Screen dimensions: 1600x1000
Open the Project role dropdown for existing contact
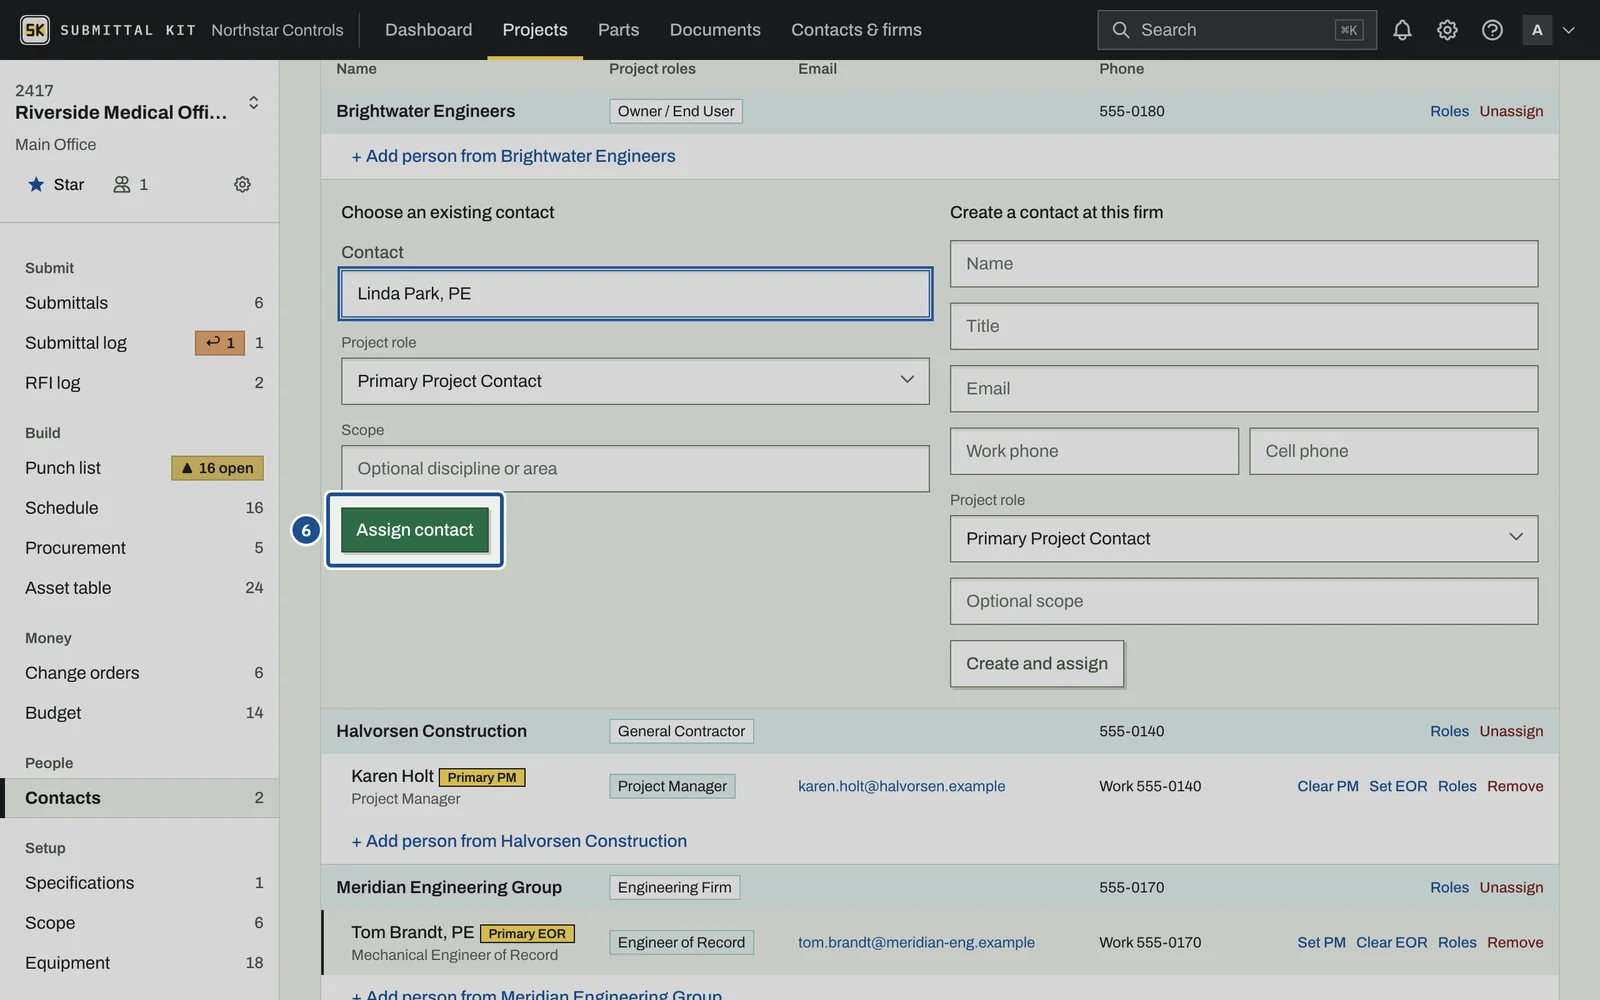pos(635,381)
